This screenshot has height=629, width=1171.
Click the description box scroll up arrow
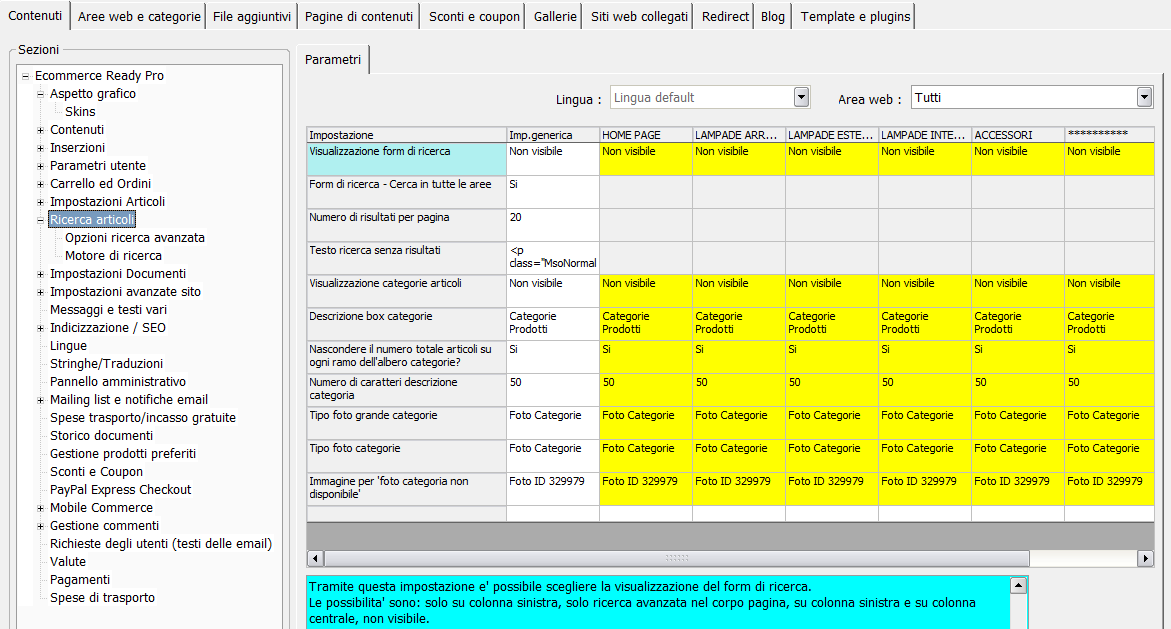[x=1018, y=586]
